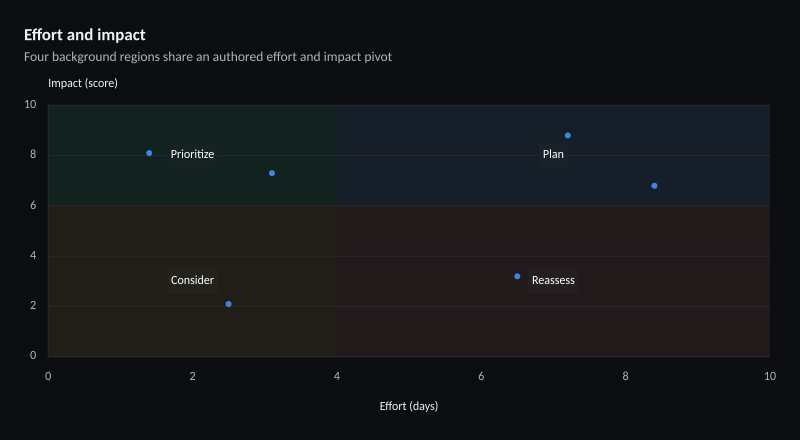Click the Reassess quadrant label

553,280
